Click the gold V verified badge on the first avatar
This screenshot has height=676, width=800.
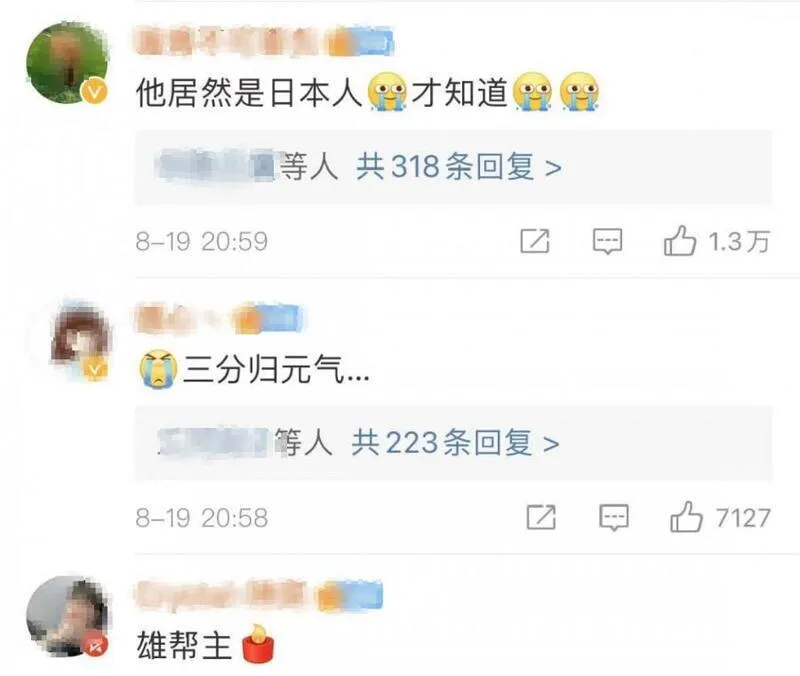[x=95, y=92]
